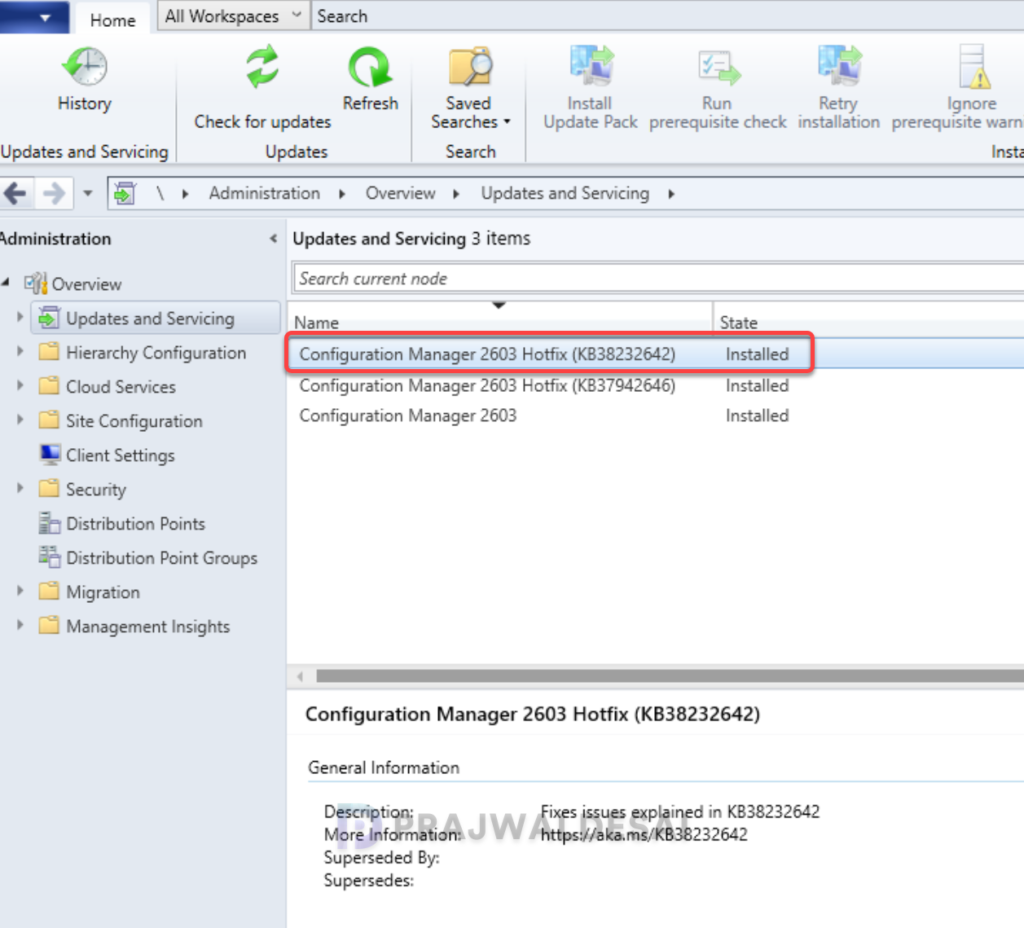The height and width of the screenshot is (928, 1024).
Task: Select the Configuration Manager 2603 row
Action: click(x=656, y=415)
